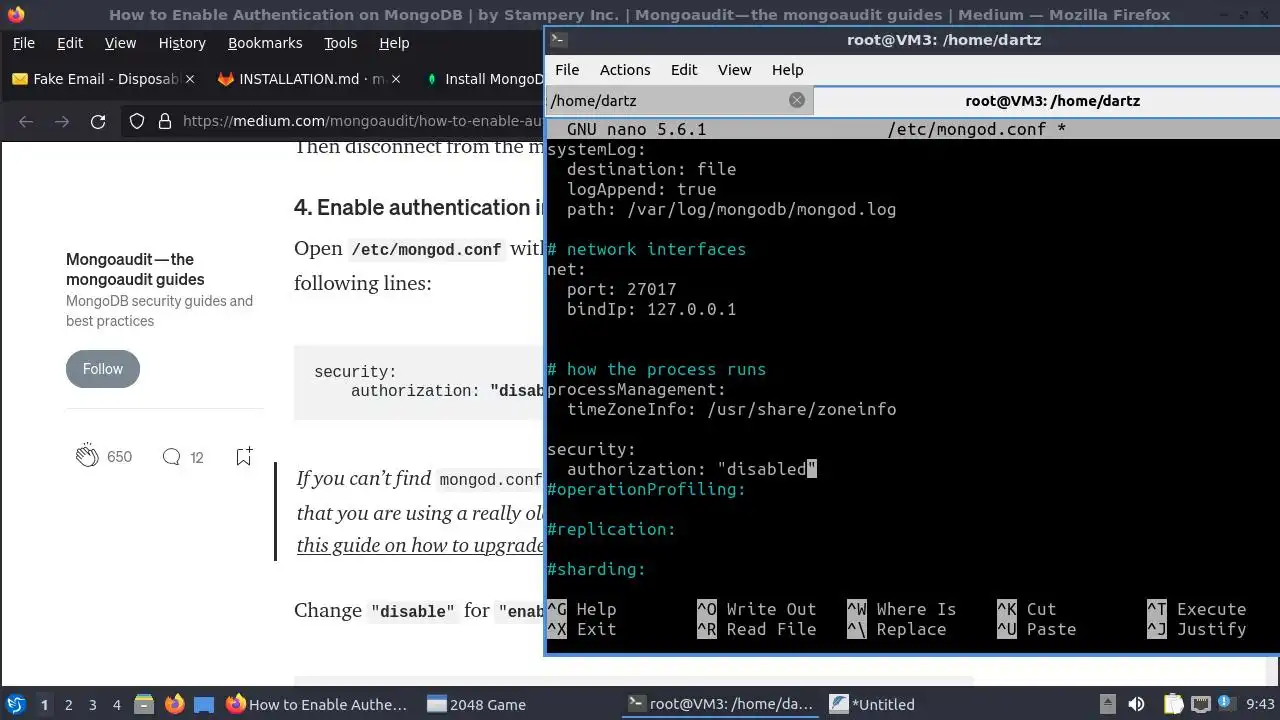Click the removable media tray icon
1280x720 pixels.
(x=1107, y=704)
